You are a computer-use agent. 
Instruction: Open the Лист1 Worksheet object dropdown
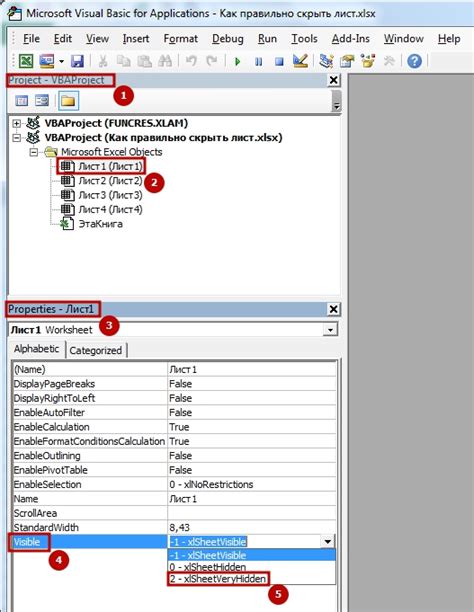click(330, 330)
